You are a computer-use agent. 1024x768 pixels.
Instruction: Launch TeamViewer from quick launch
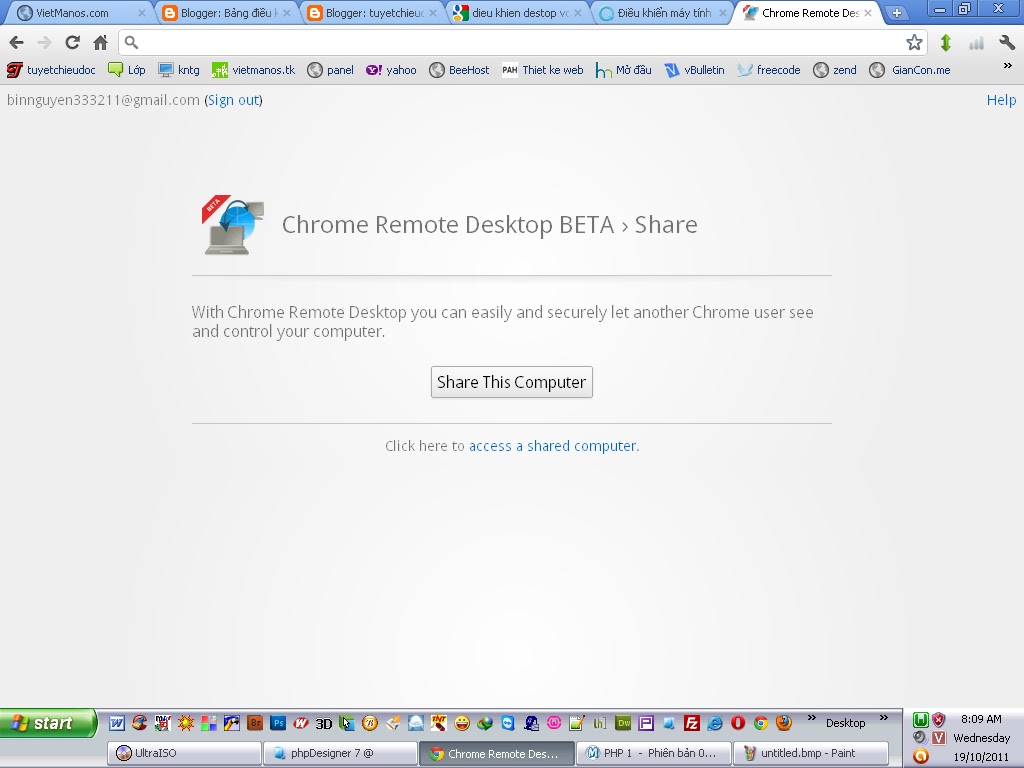pyautogui.click(x=507, y=723)
